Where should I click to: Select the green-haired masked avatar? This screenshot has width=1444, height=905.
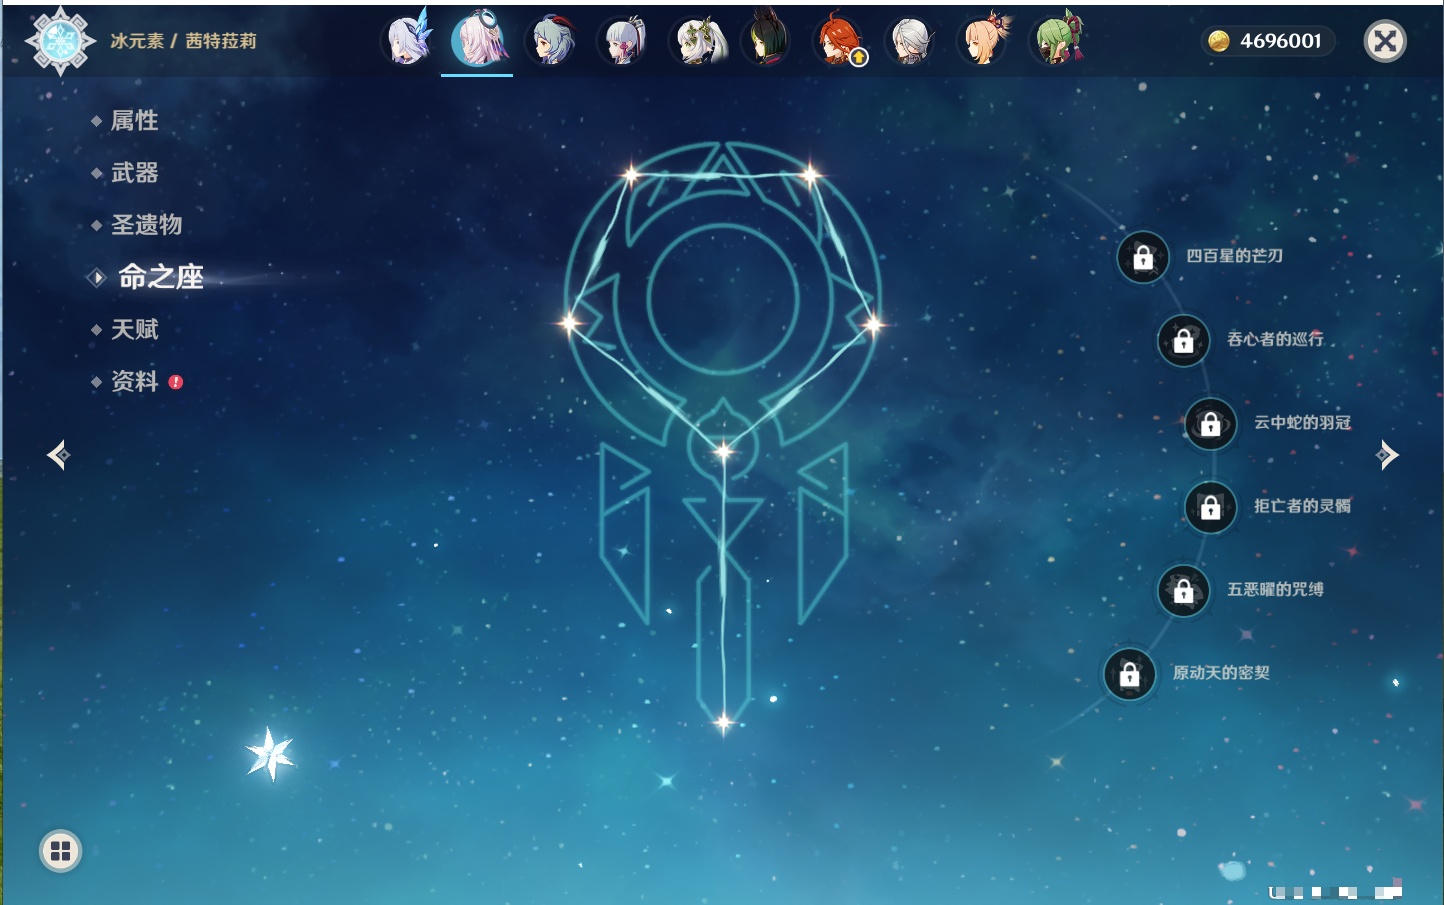tap(1057, 40)
